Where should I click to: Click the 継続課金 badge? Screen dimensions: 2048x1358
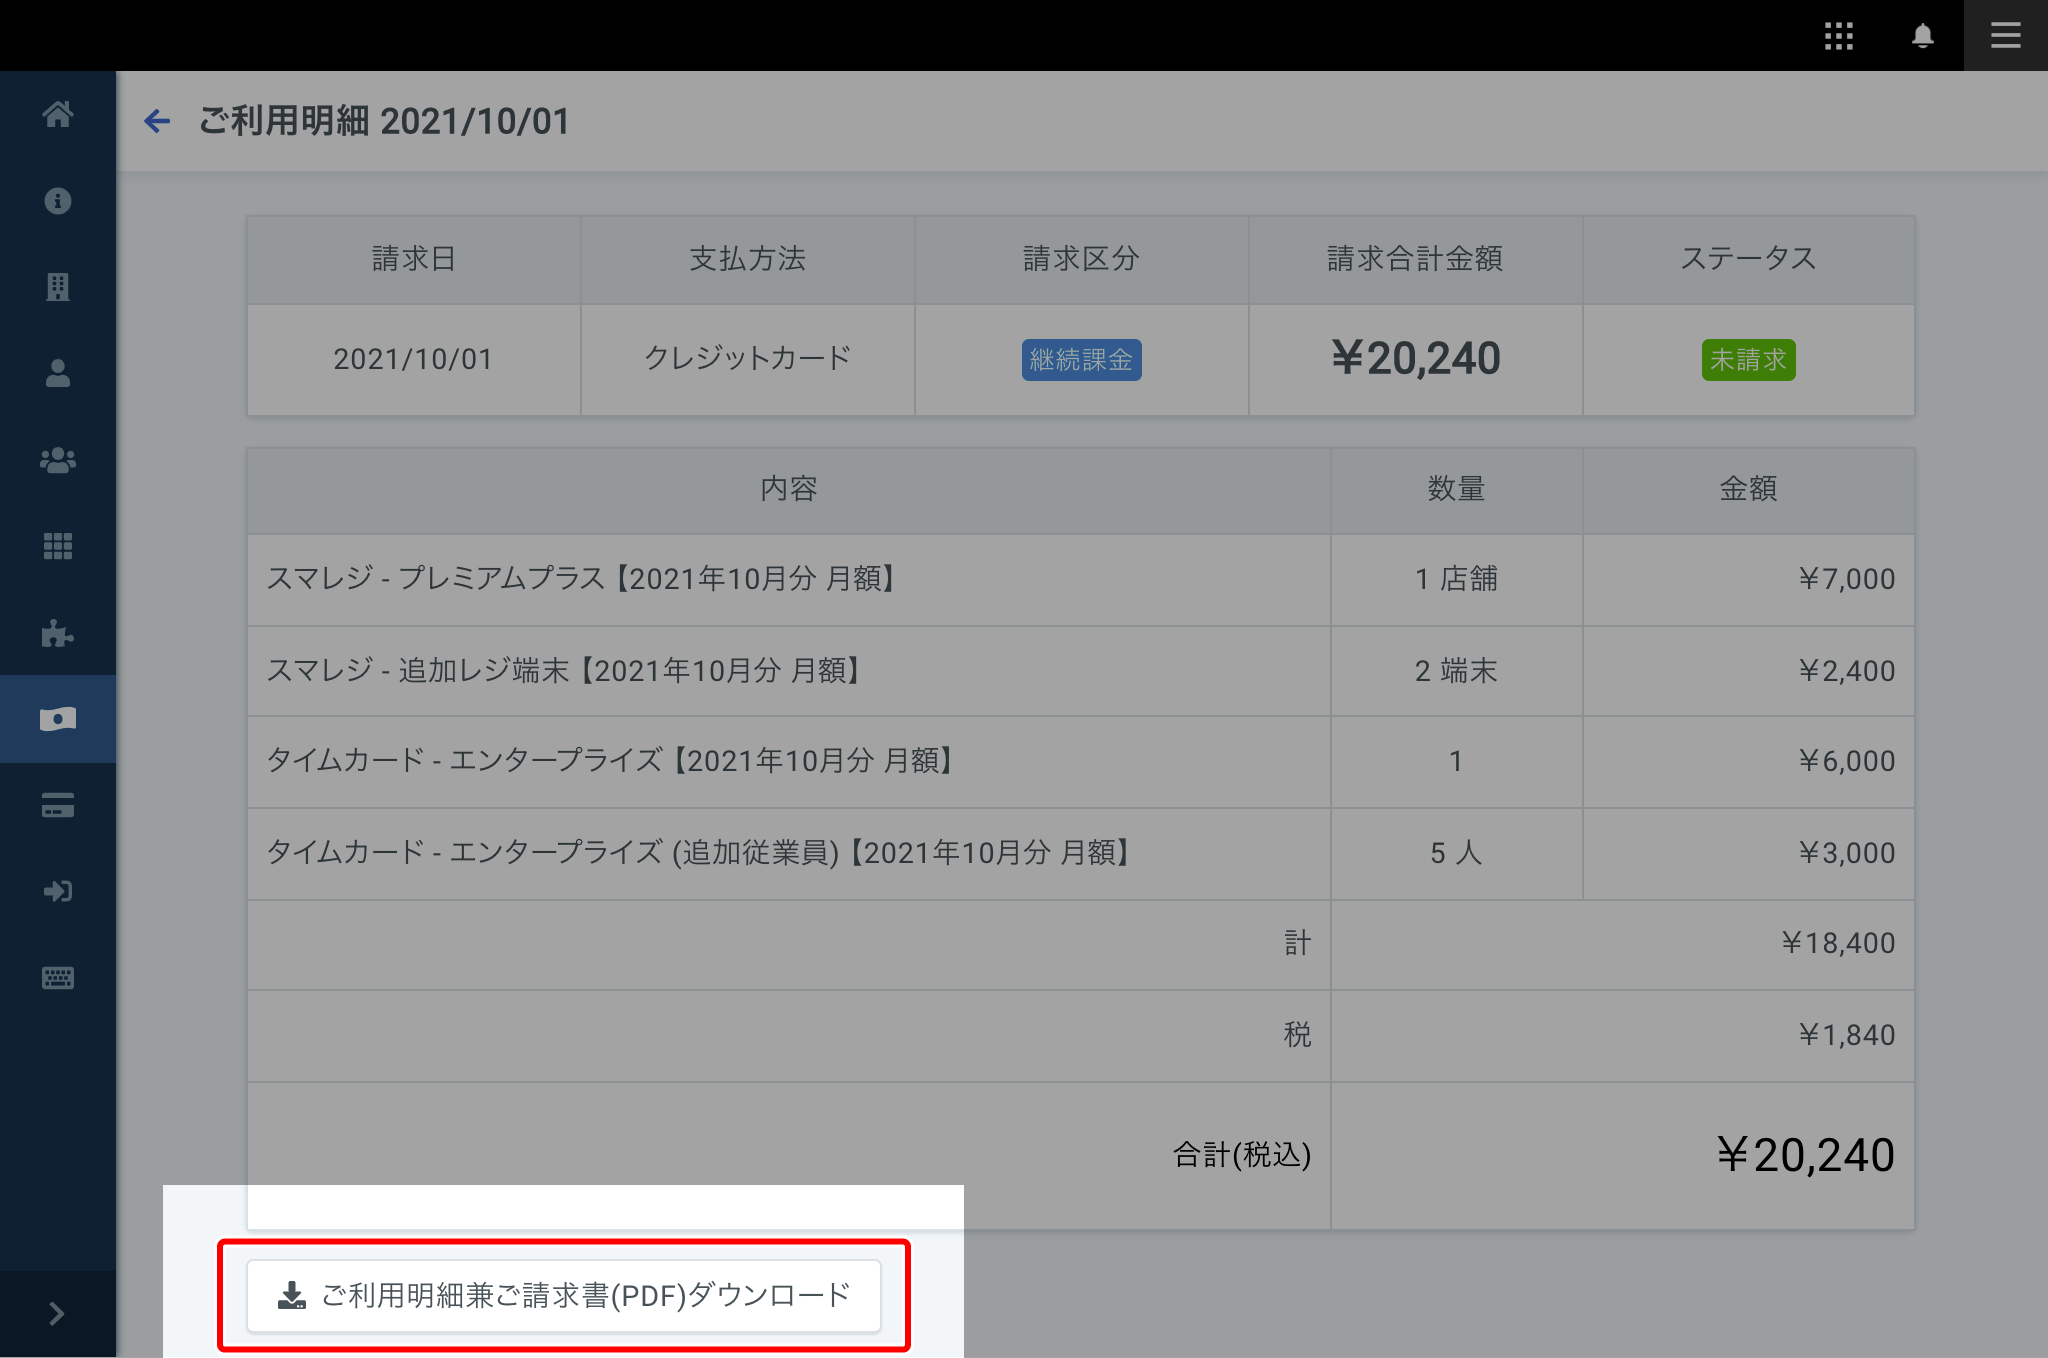tap(1081, 360)
